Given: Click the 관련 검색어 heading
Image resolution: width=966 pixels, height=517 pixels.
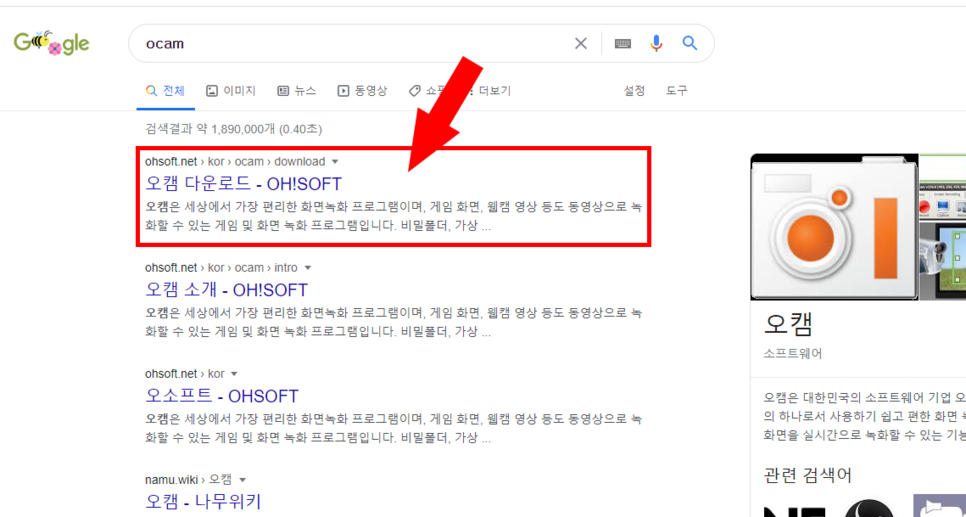Looking at the screenshot, I should [808, 475].
